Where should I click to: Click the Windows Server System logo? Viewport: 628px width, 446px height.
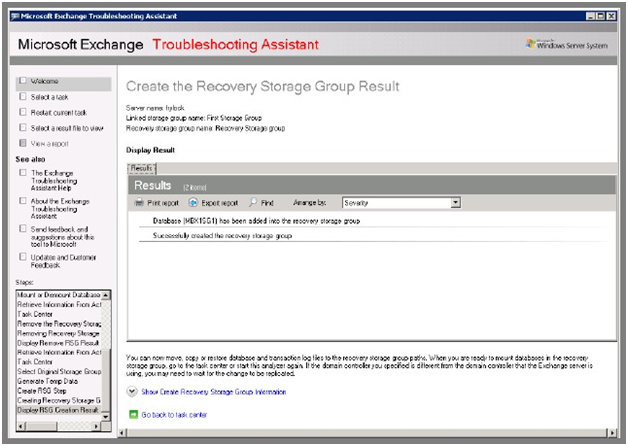567,44
